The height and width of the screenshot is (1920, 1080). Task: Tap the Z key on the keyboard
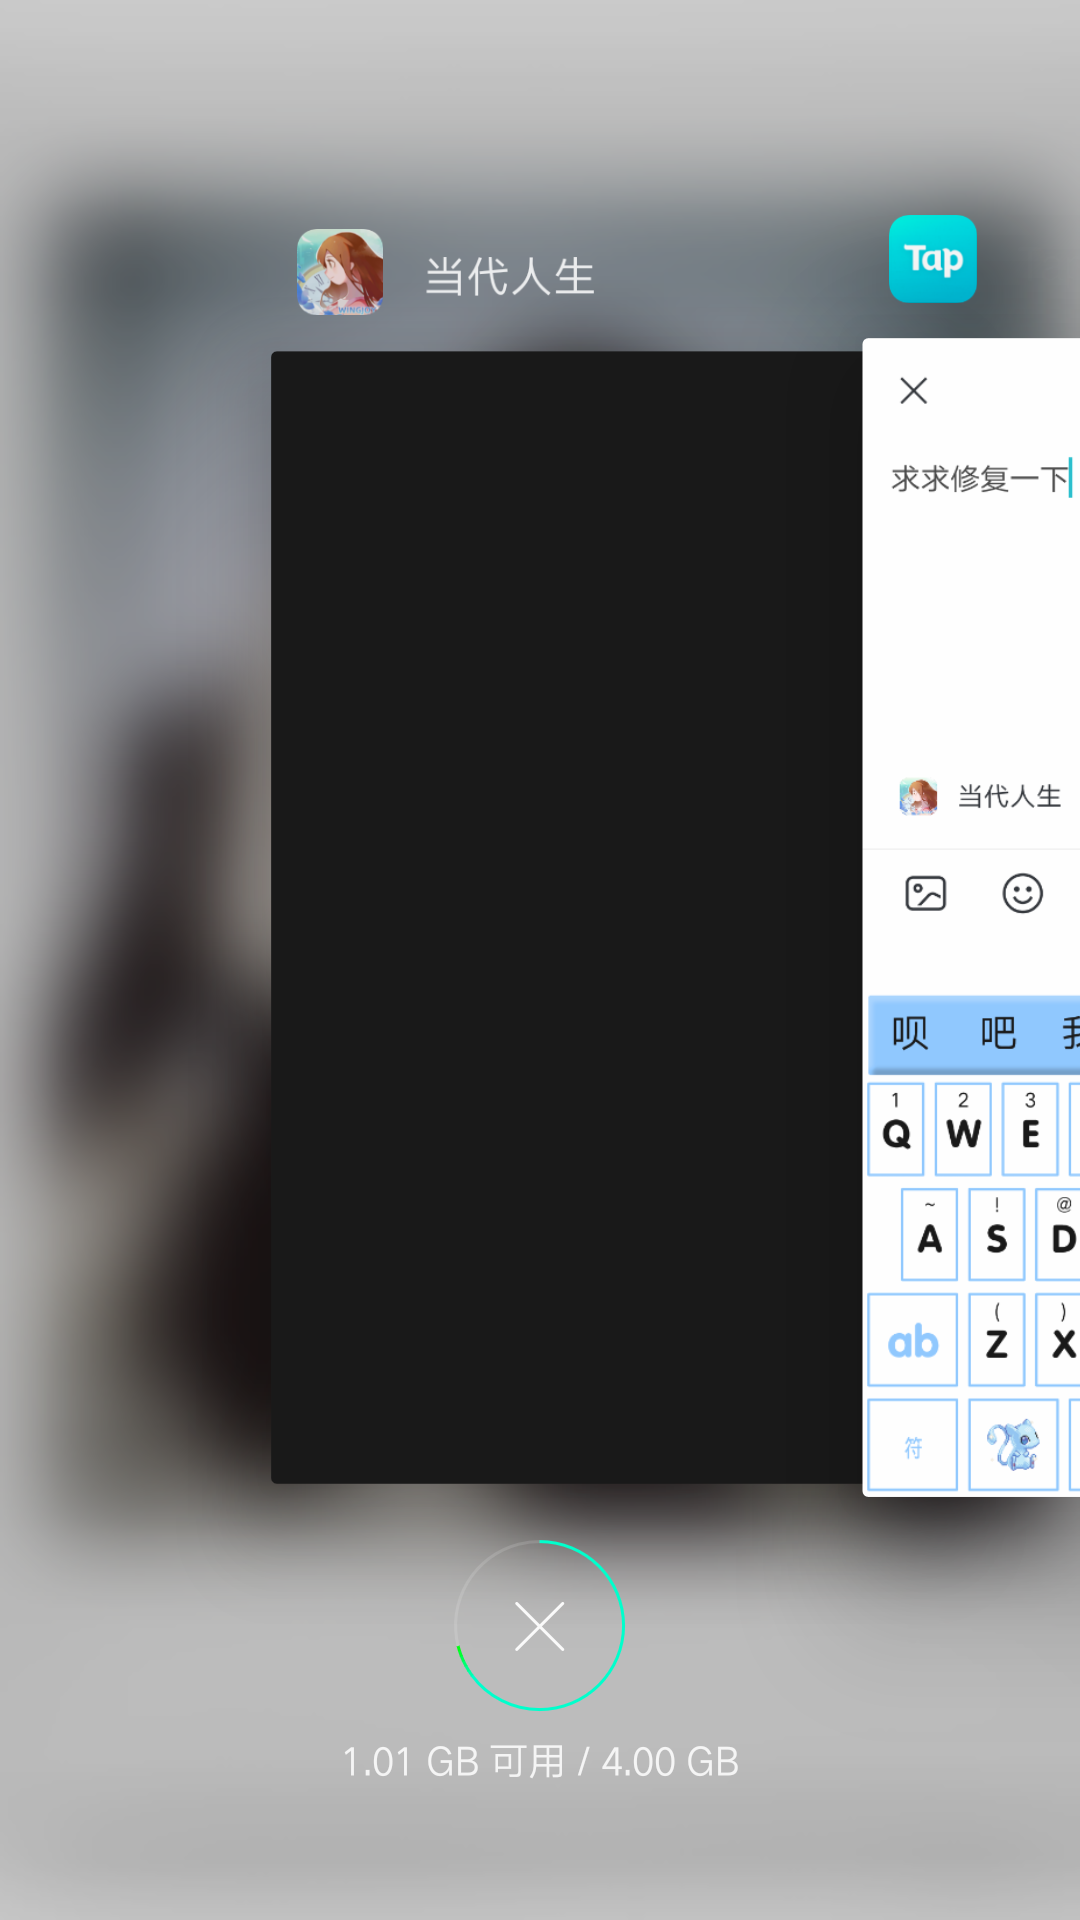[996, 1339]
